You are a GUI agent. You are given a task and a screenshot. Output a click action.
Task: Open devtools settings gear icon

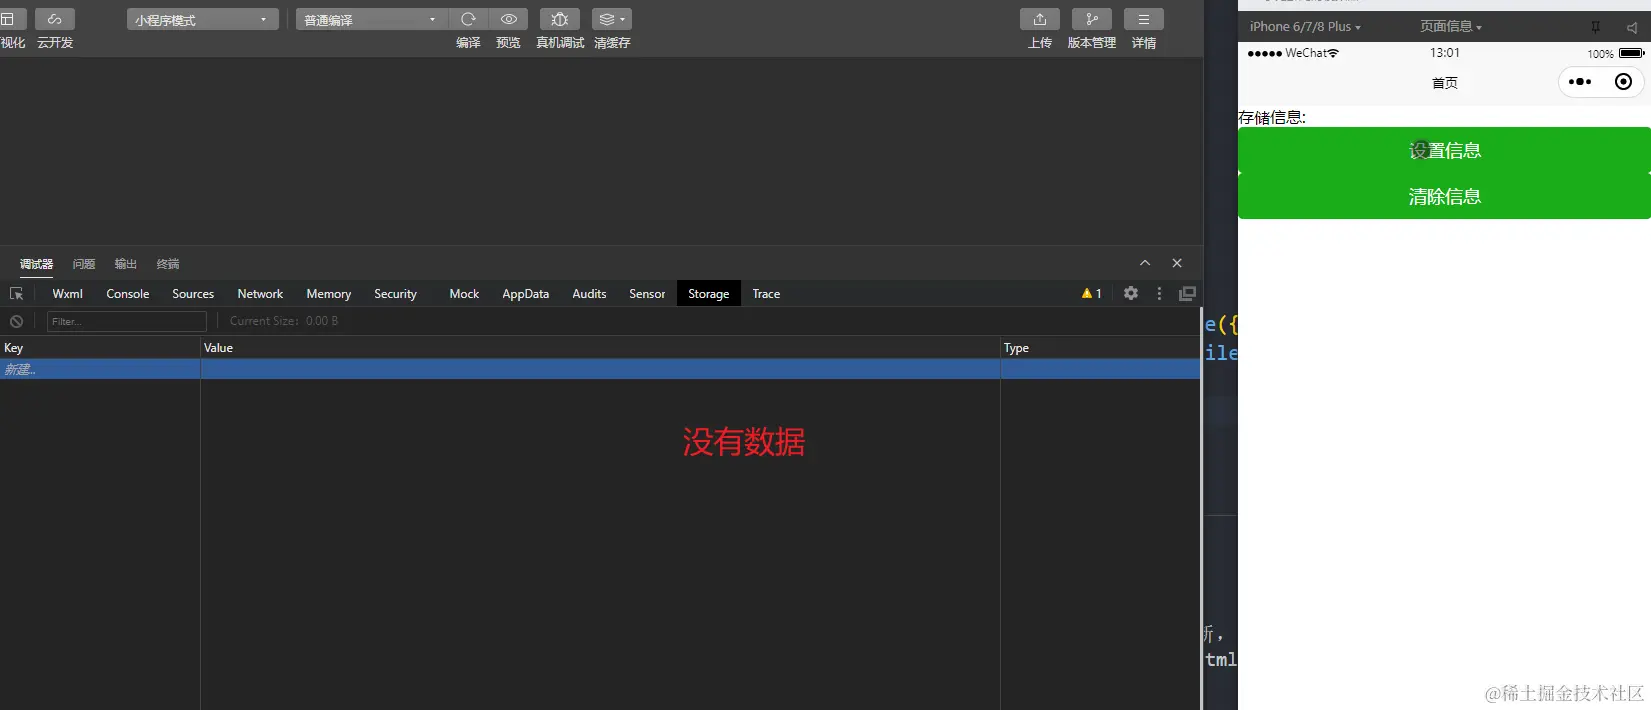[1131, 293]
